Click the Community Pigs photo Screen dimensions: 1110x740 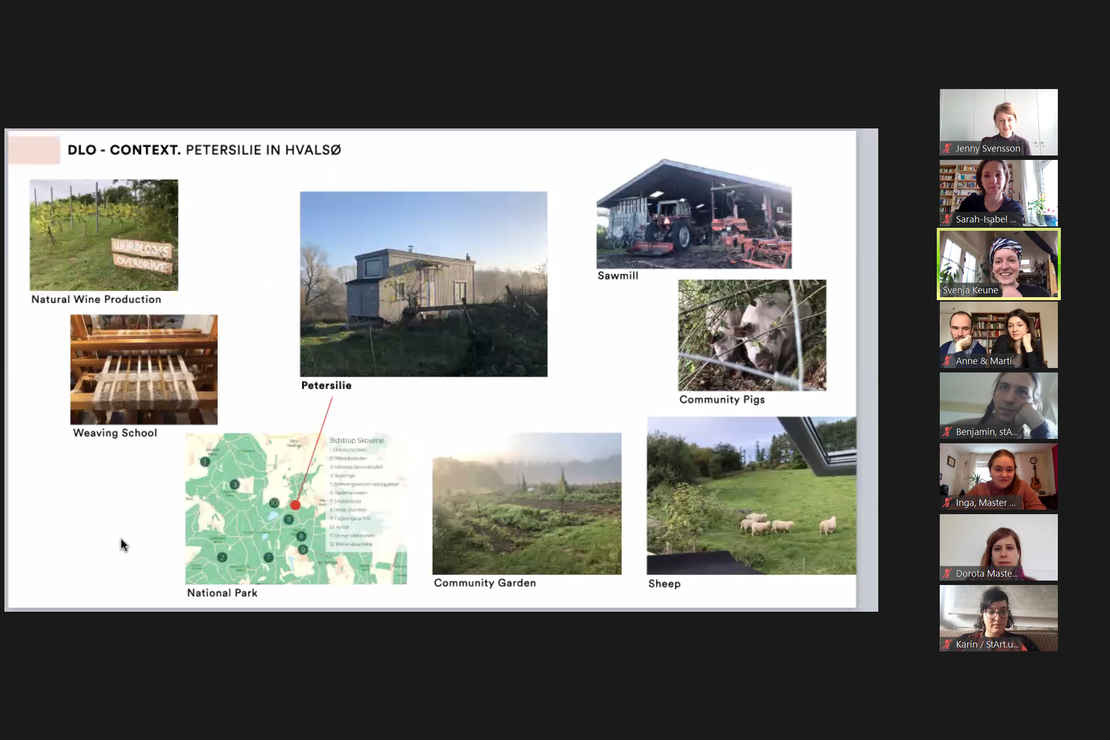752,335
